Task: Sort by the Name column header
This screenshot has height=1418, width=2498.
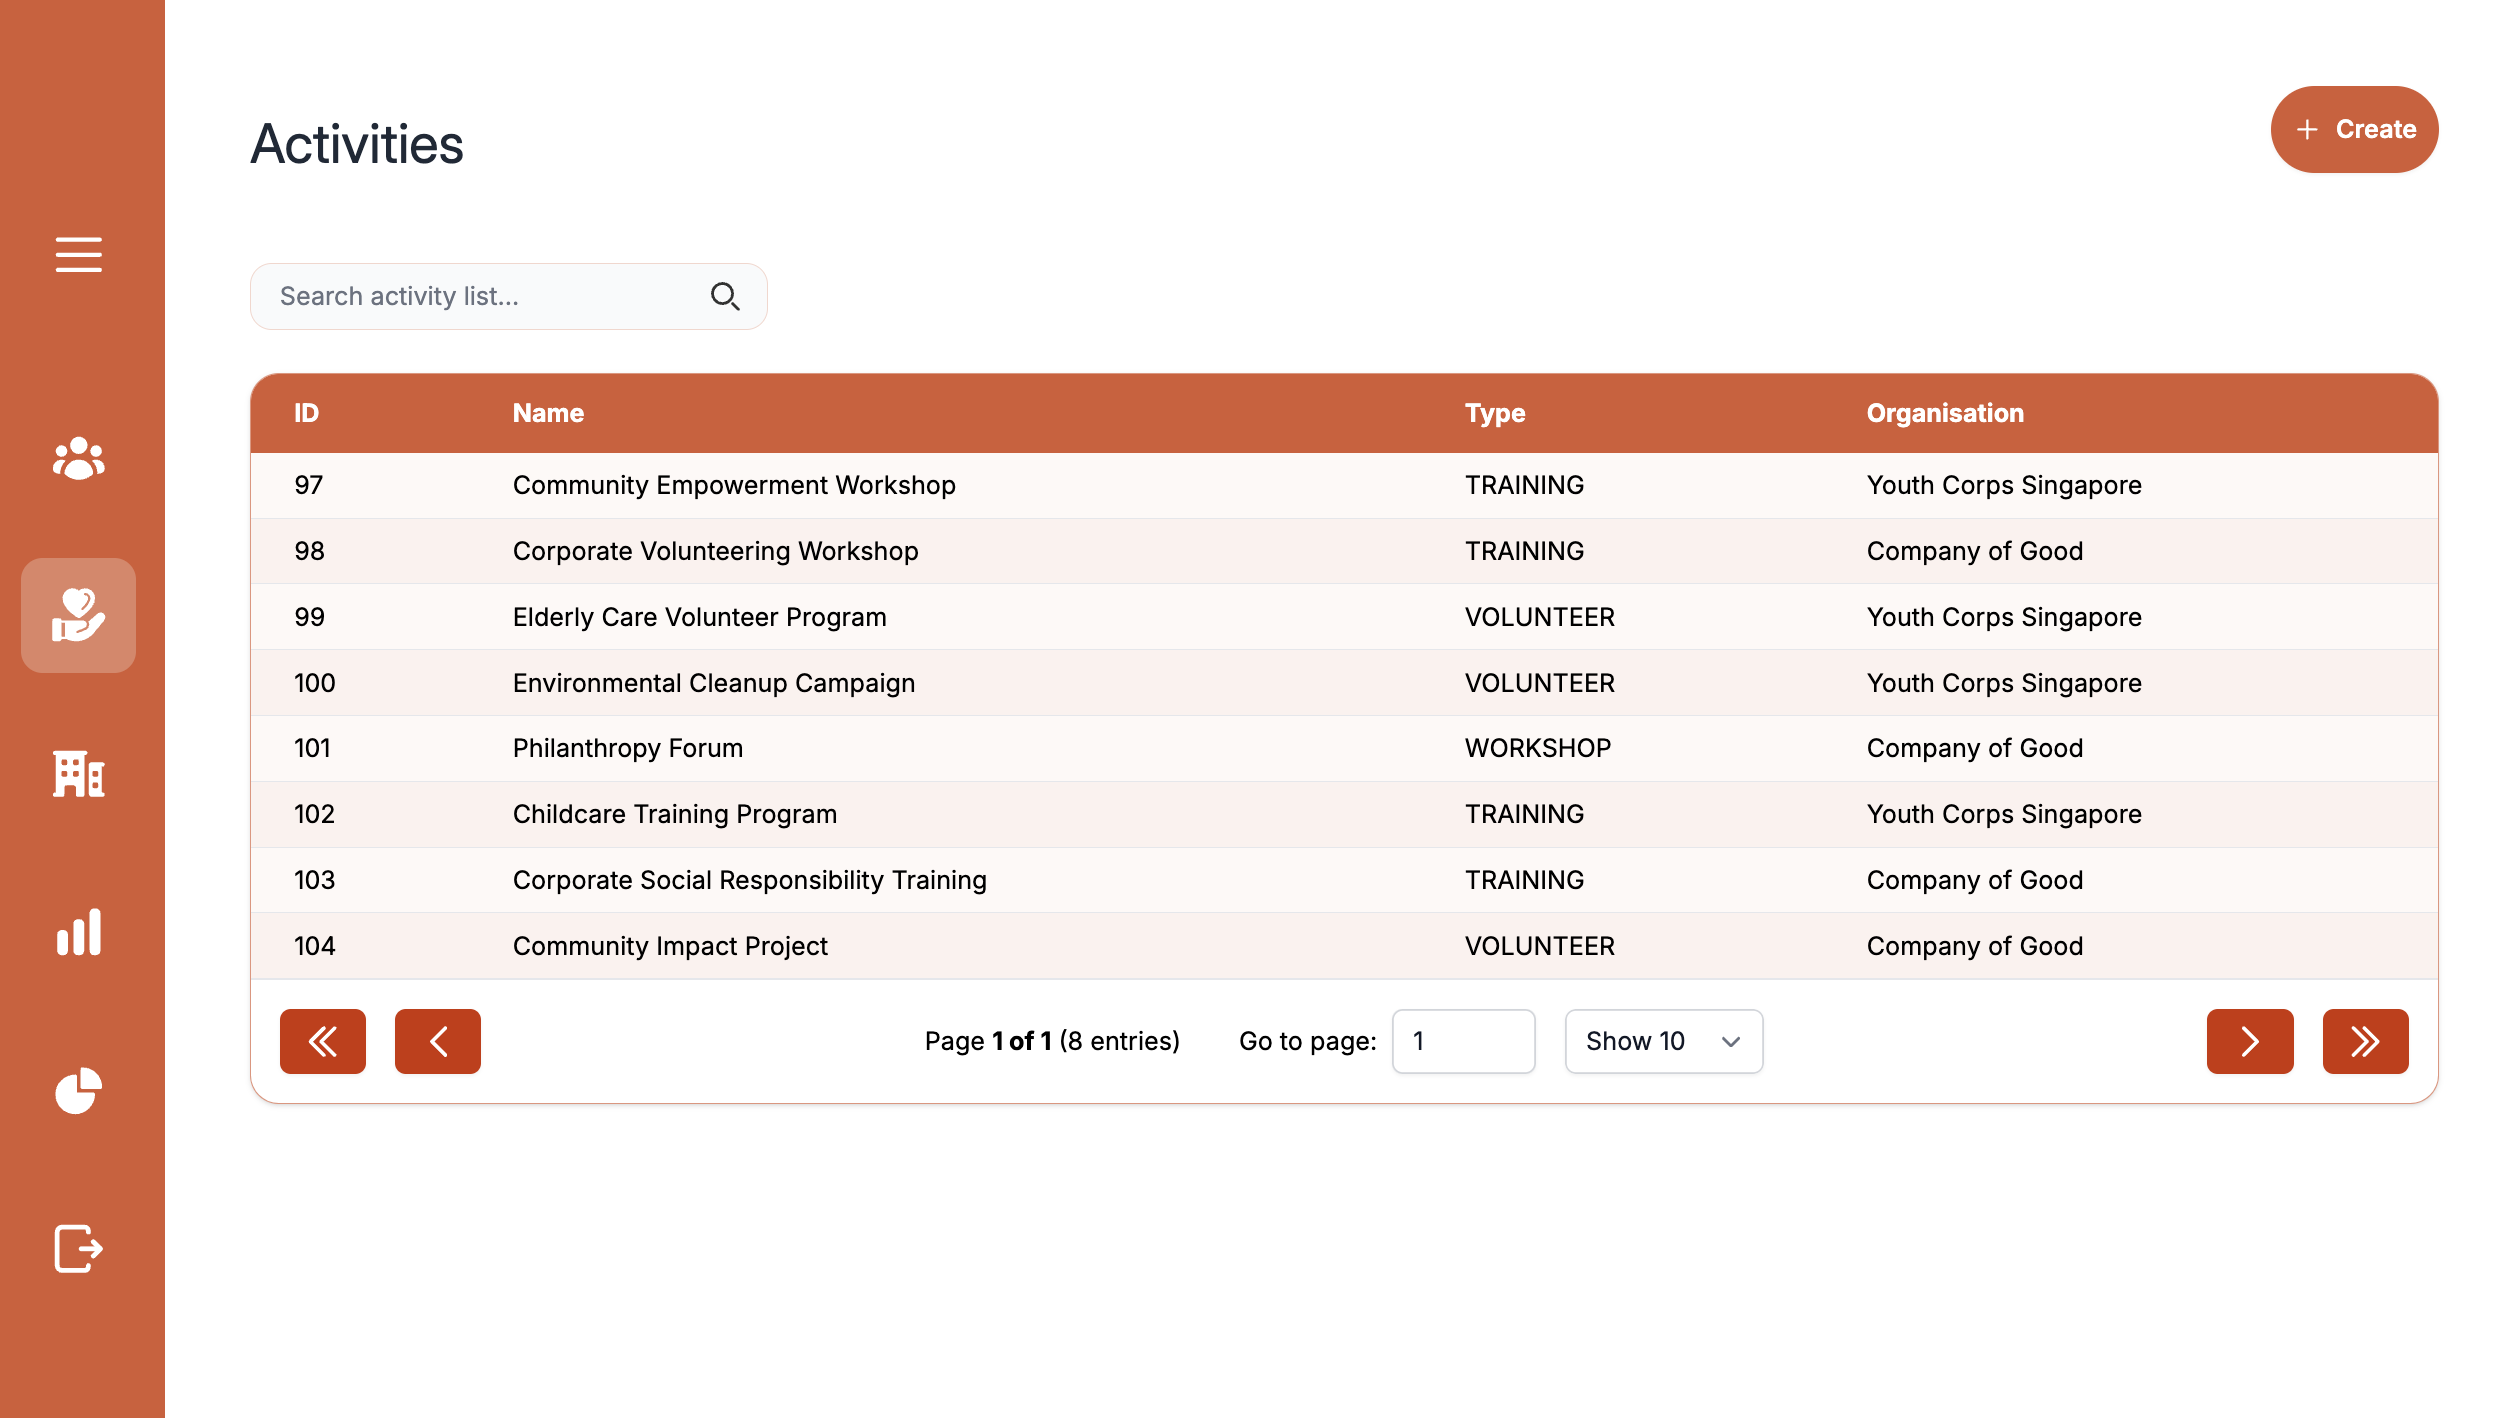Action: 548,413
